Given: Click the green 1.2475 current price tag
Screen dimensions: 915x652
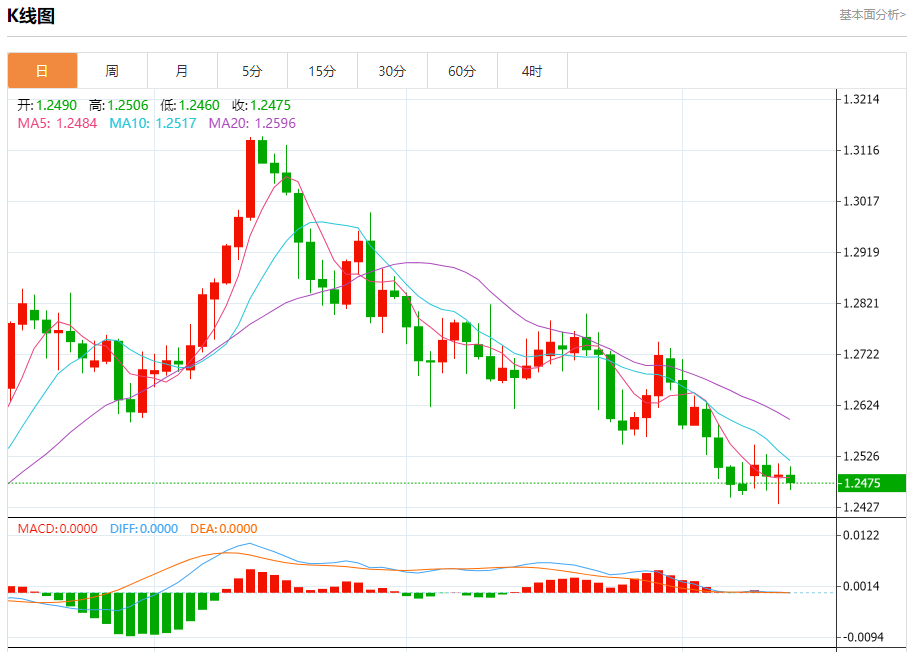Looking at the screenshot, I should pyautogui.click(x=872, y=483).
